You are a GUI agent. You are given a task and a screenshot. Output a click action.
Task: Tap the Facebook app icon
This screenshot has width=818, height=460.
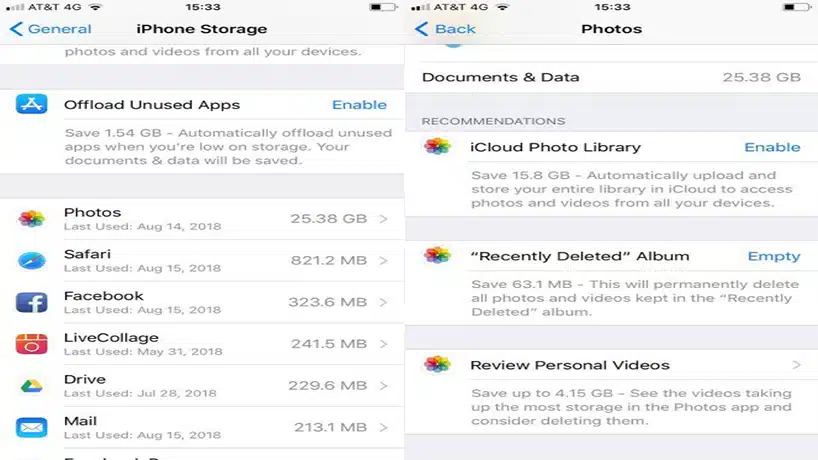(x=31, y=302)
